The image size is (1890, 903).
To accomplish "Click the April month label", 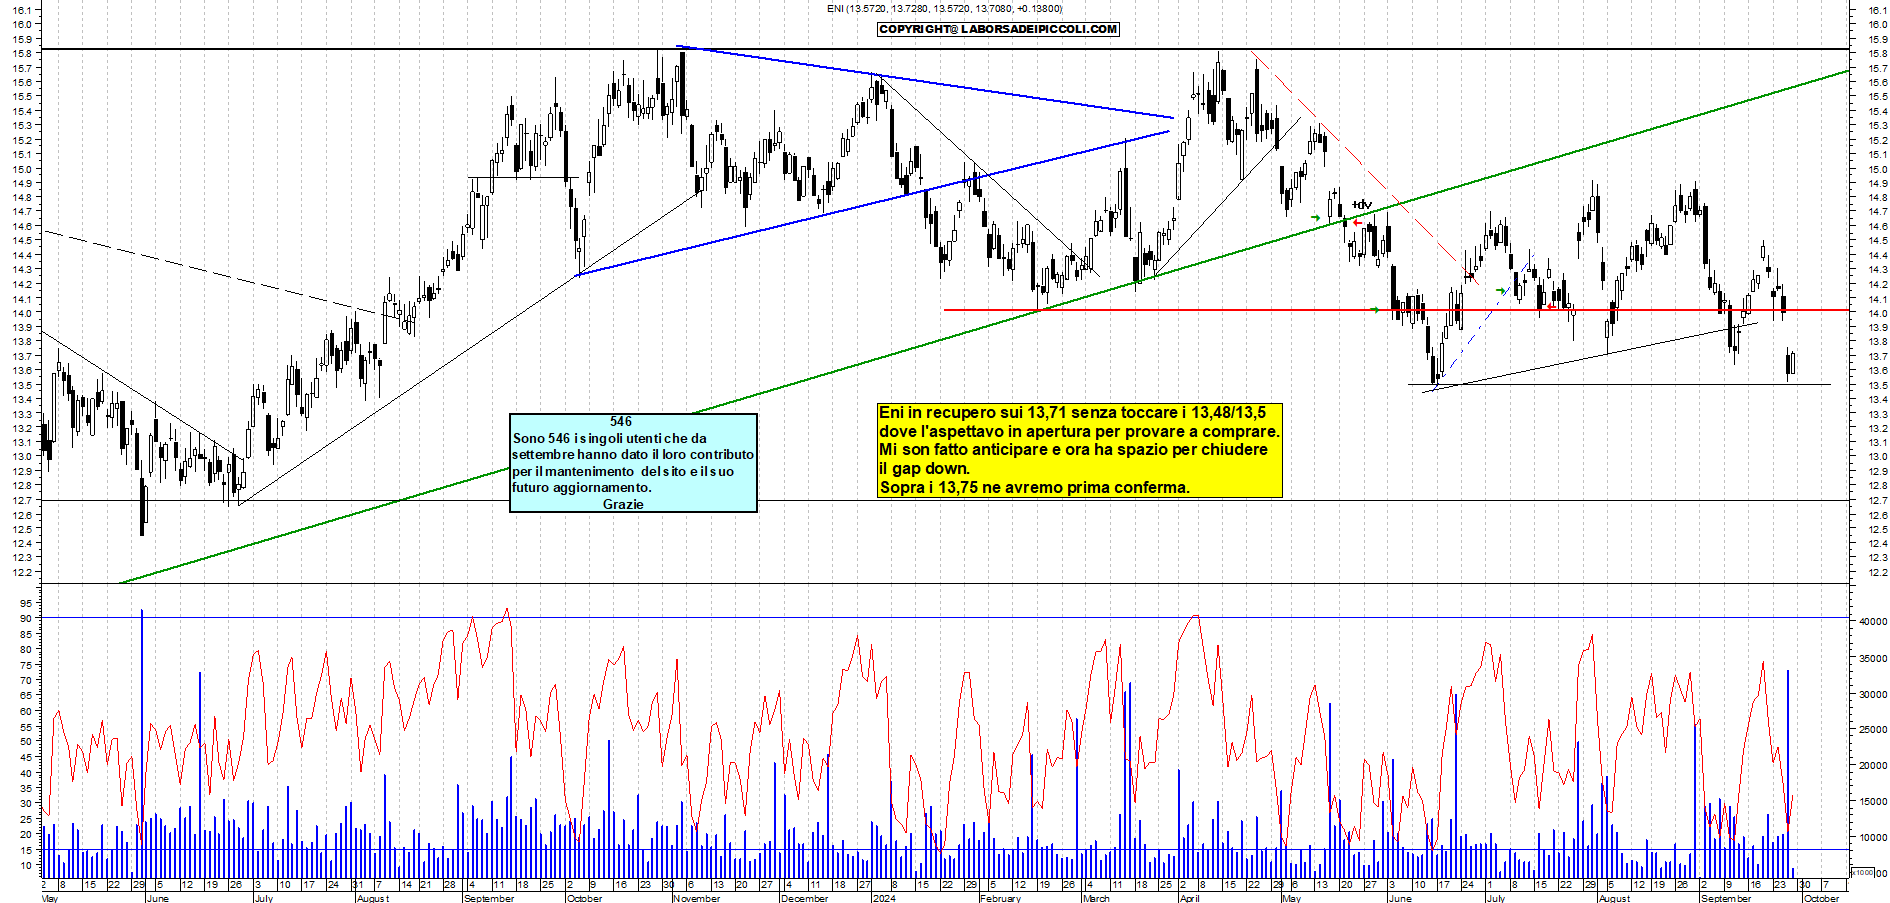I will (x=1189, y=898).
